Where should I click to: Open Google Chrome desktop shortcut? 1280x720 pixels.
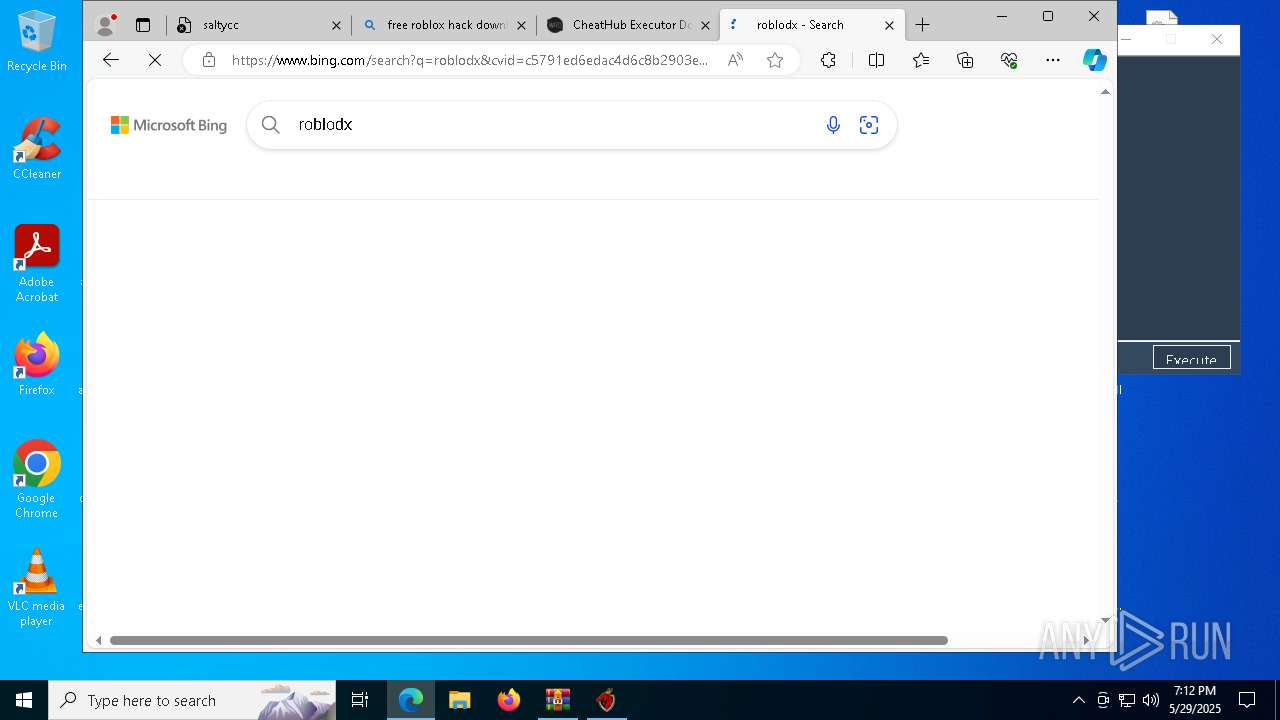[37, 479]
